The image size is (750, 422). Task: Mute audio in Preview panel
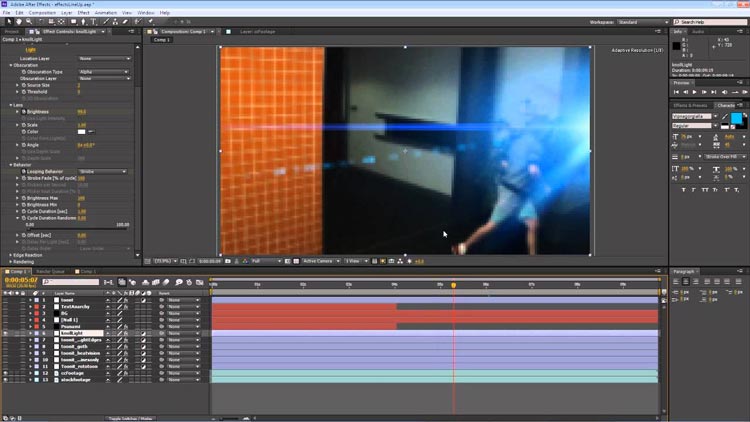click(x=724, y=92)
